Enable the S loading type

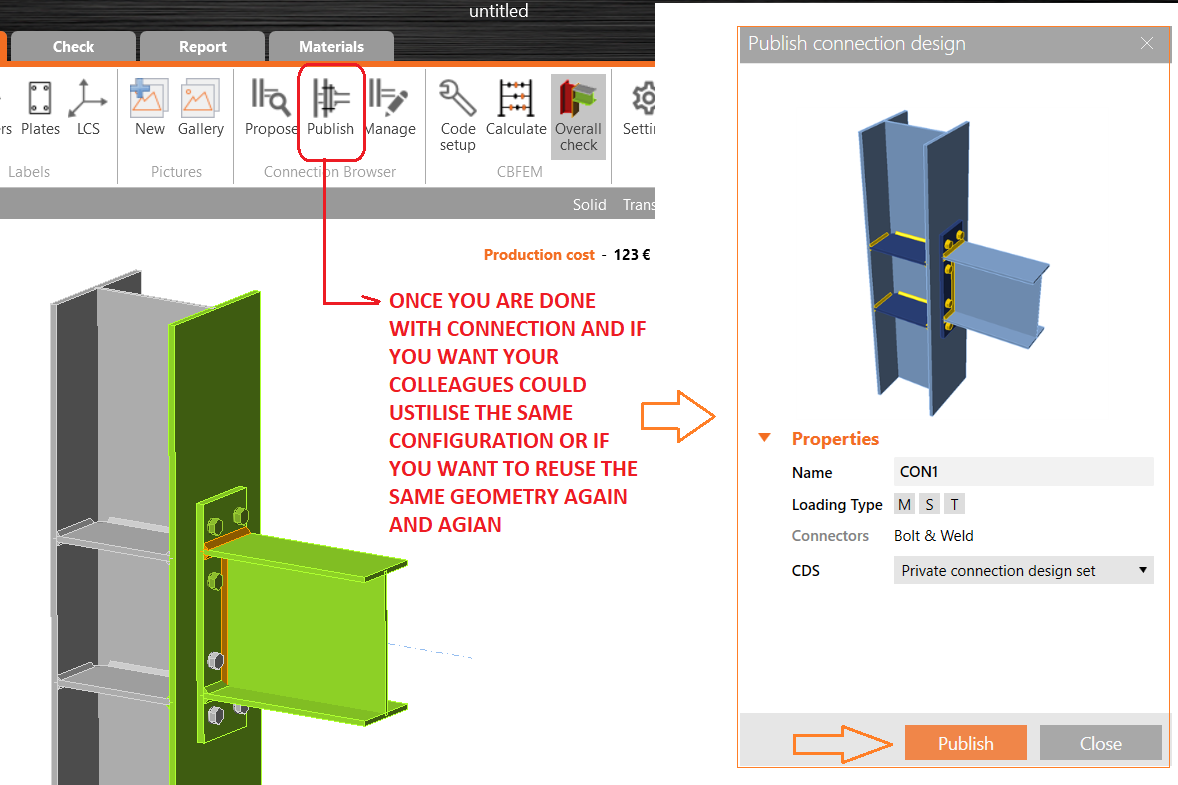pos(928,504)
